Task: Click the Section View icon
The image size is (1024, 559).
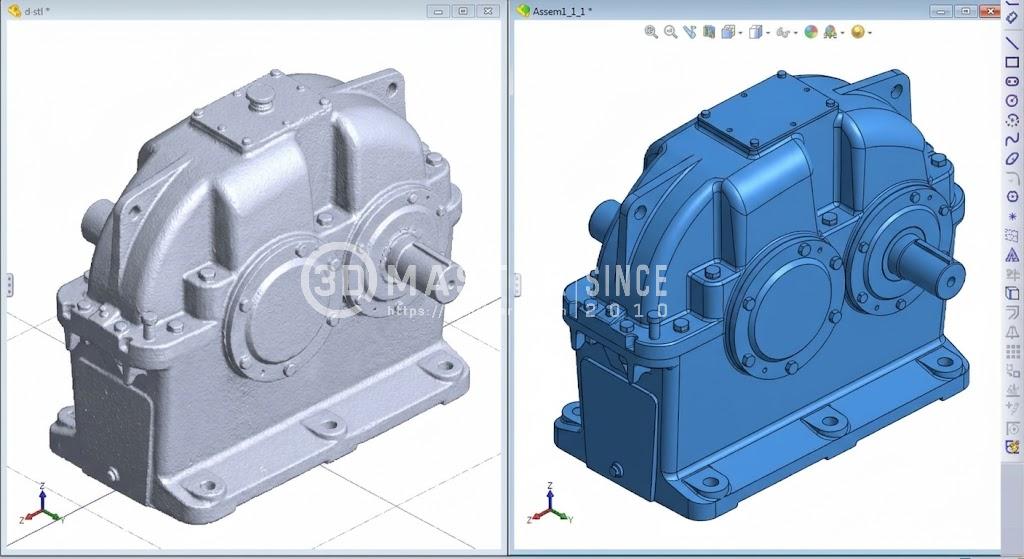Action: (x=709, y=32)
